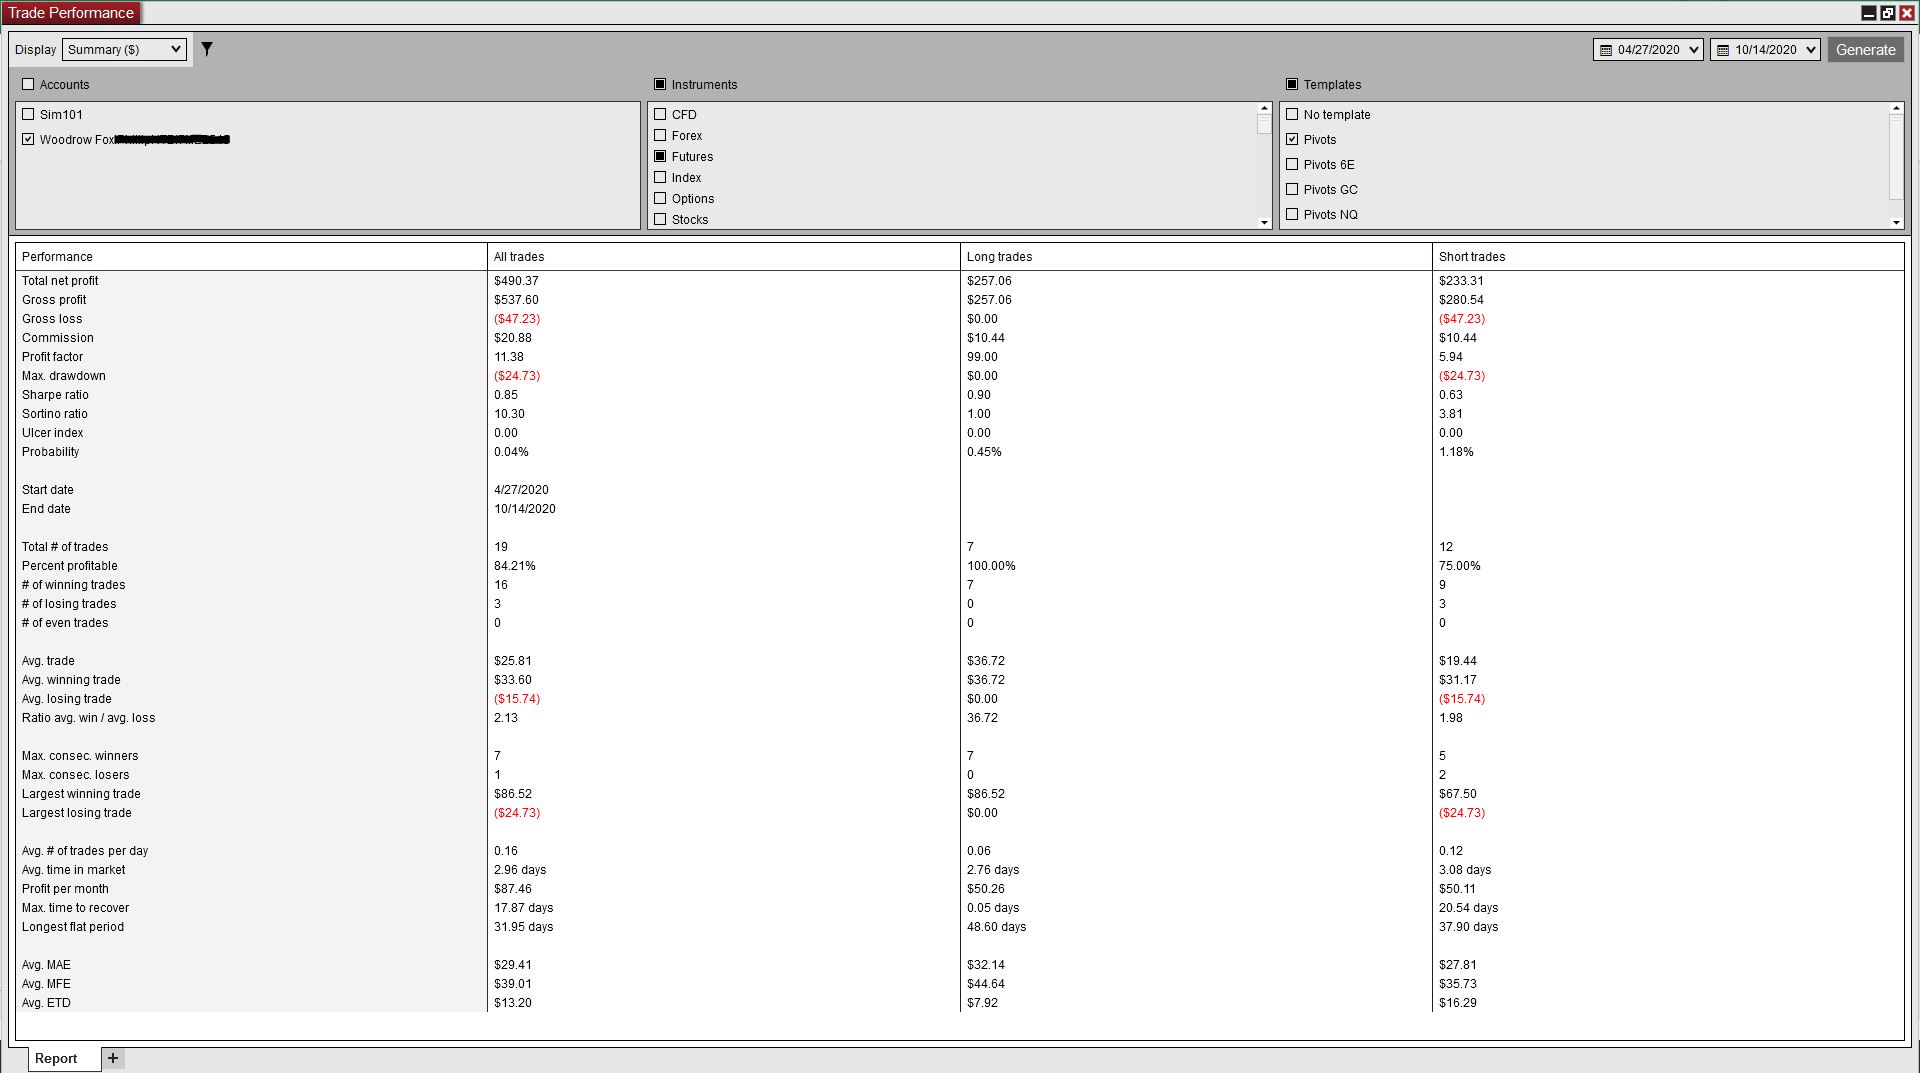Screen dimensions: 1920x1073
Task: Click the Generate button
Action: pyautogui.click(x=1865, y=50)
